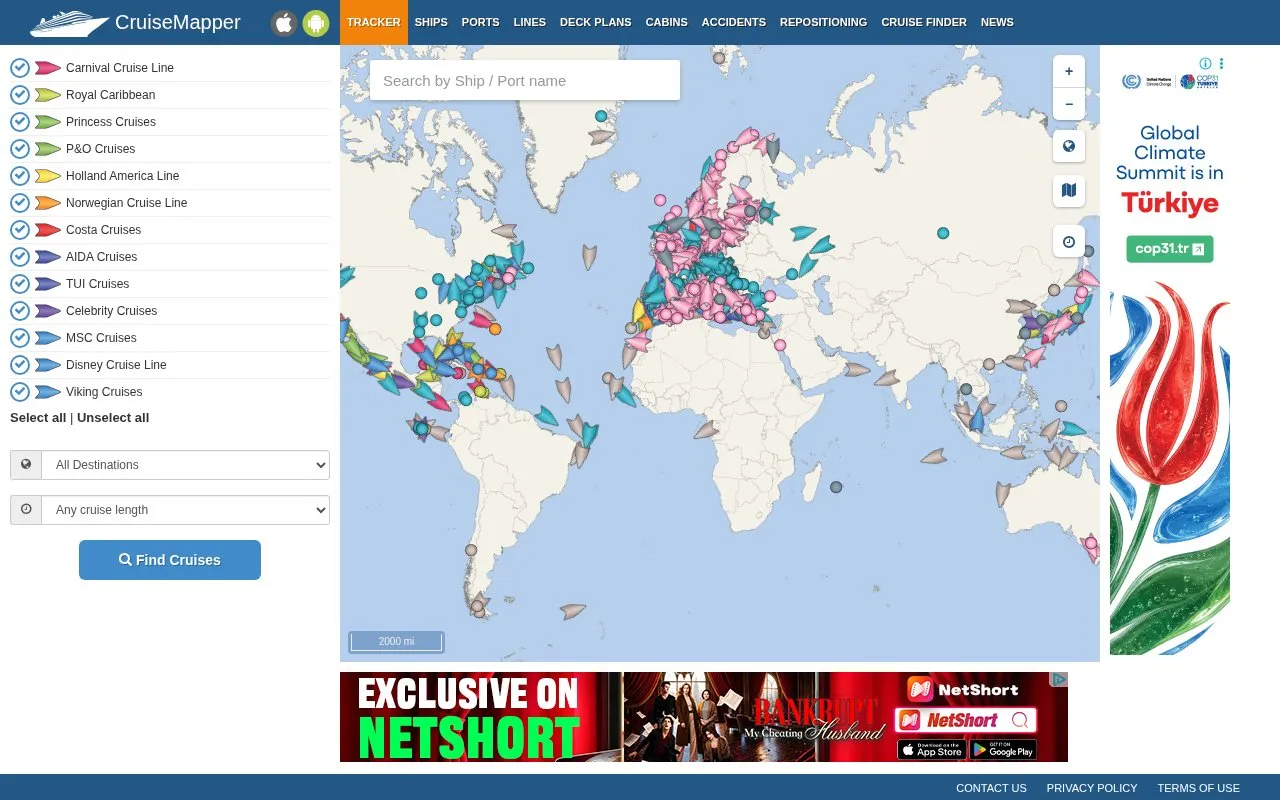This screenshot has height=800, width=1280.
Task: Click the globe icon beside All Destinations
Action: 26,464
